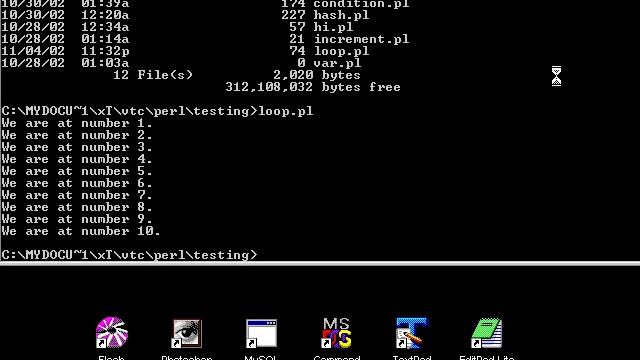The image size is (640, 360).
Task: Click the size 227 beside hash.pl
Action: tap(293, 16)
